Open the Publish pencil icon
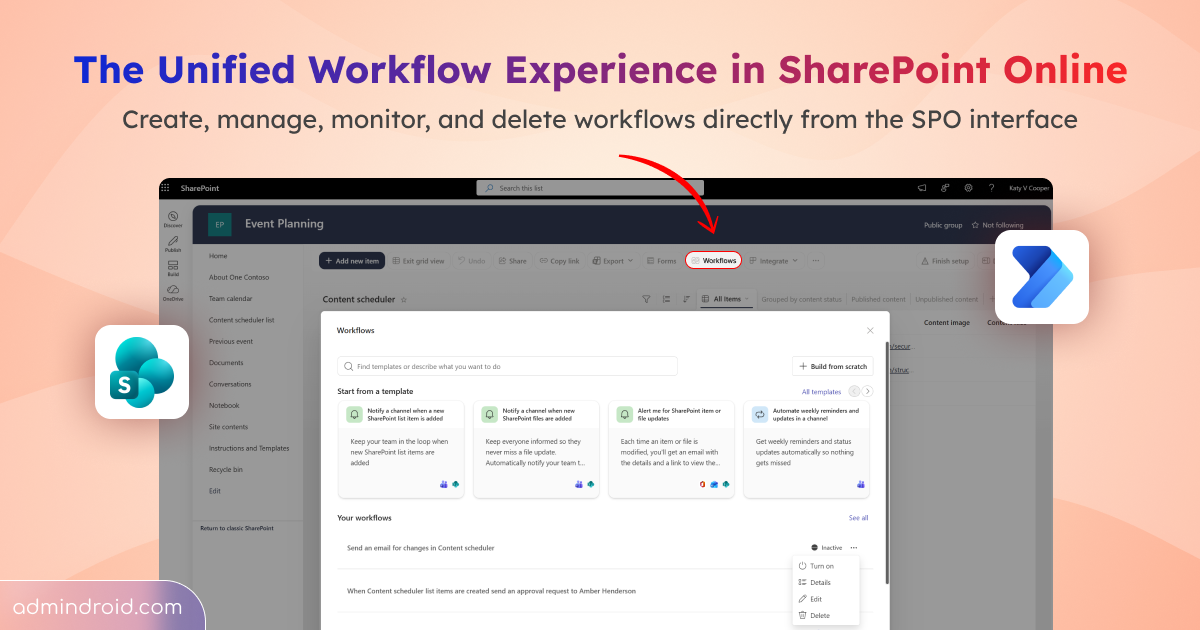The image size is (1200, 630). pyautogui.click(x=173, y=244)
